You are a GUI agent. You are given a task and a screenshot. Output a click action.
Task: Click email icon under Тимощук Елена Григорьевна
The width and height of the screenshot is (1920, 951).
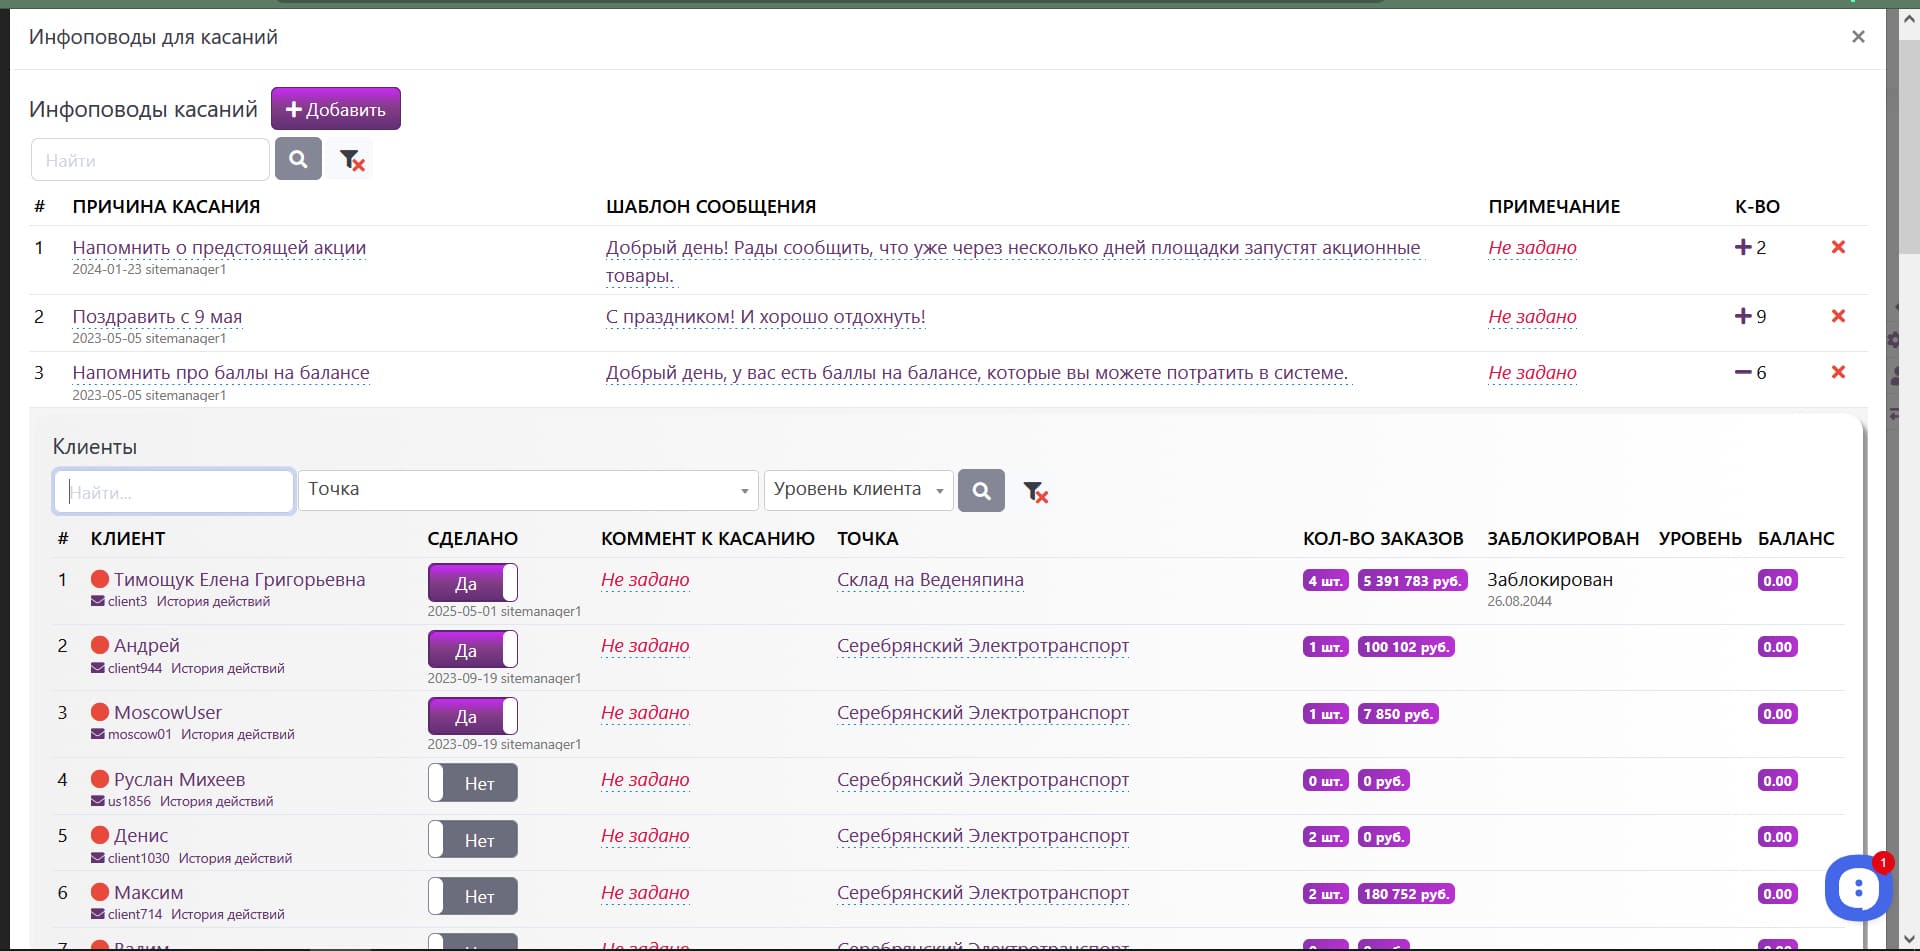click(98, 602)
